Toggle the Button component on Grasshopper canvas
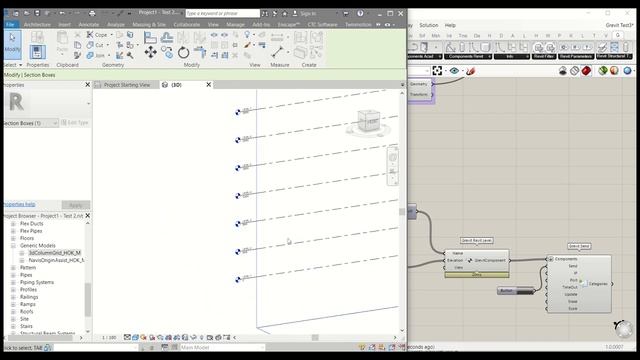This screenshot has width=640, height=360. click(x=516, y=291)
